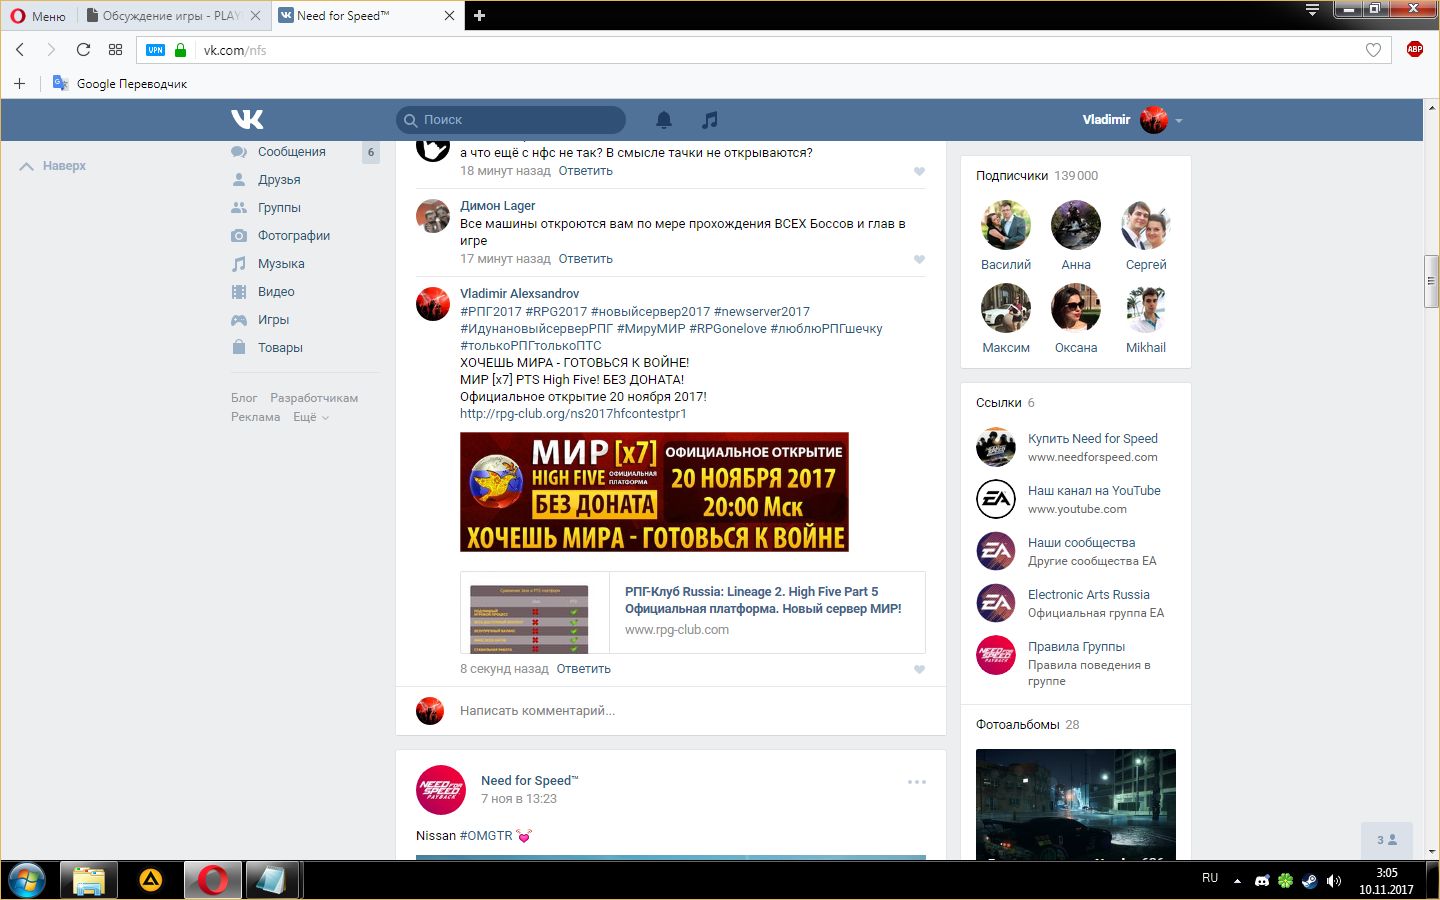Click the Товары shopping bag icon
Image resolution: width=1440 pixels, height=900 pixels.
(x=239, y=348)
